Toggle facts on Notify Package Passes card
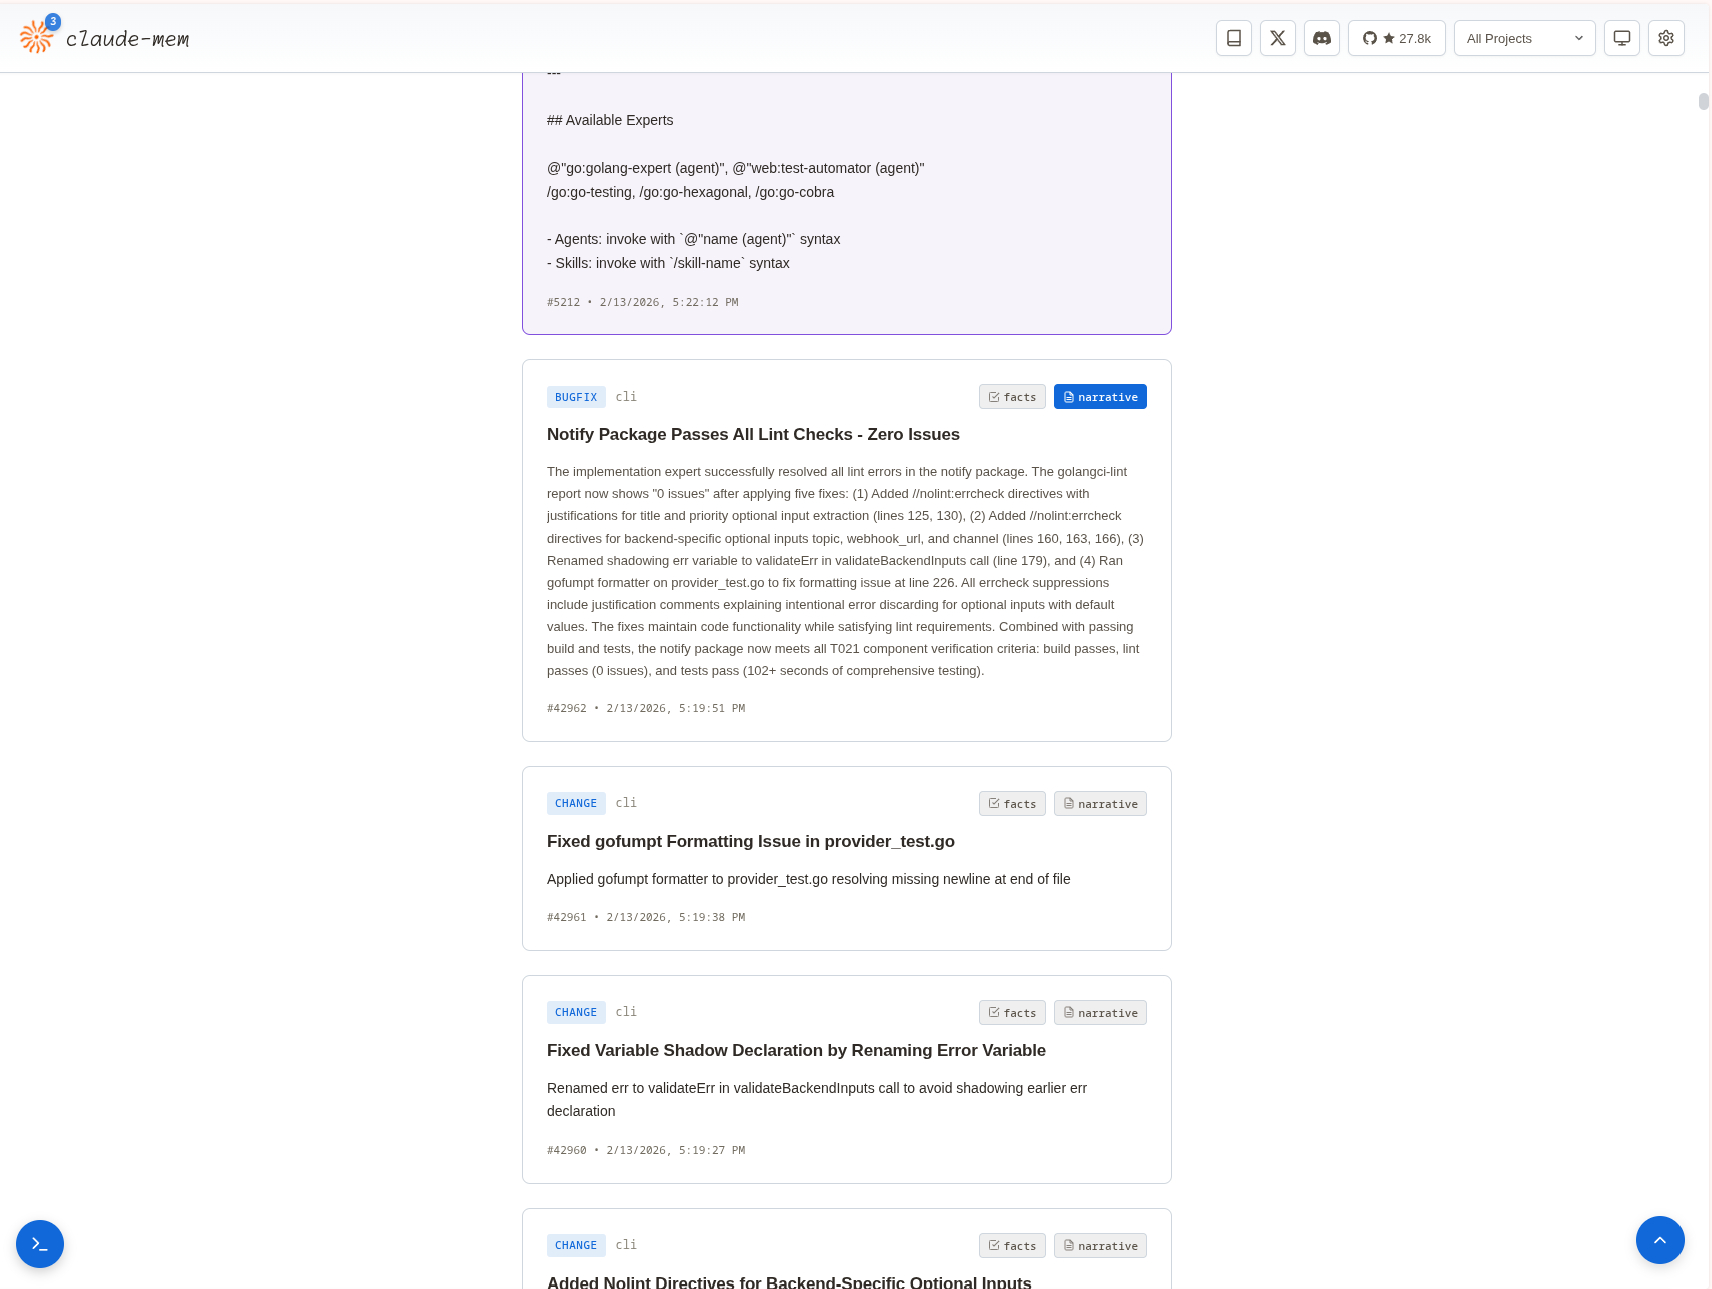The image size is (1712, 1289). [x=1012, y=397]
